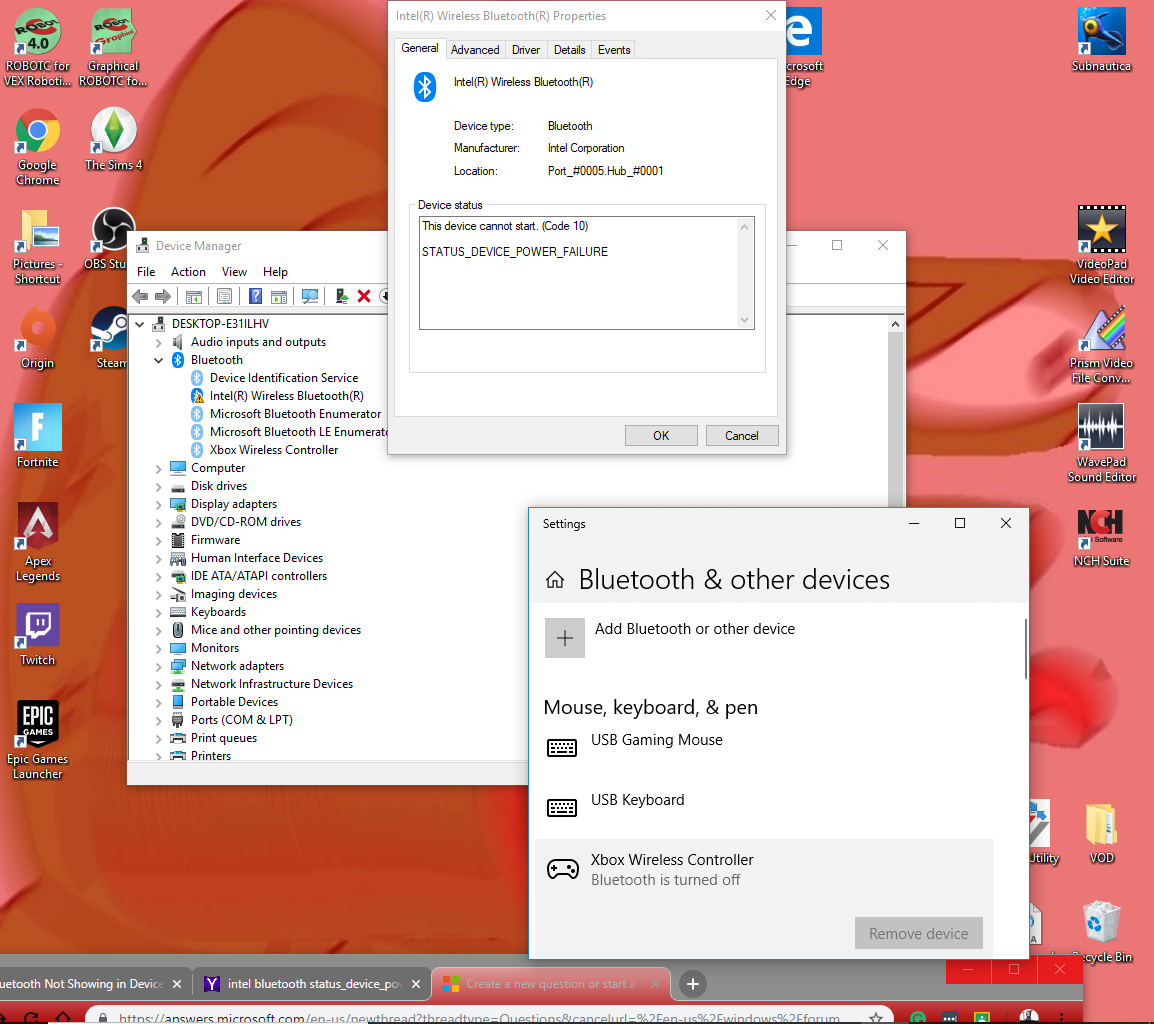Click the Settings window vertical scrollbar
Viewport: 1154px width, 1024px height.
(x=1025, y=649)
